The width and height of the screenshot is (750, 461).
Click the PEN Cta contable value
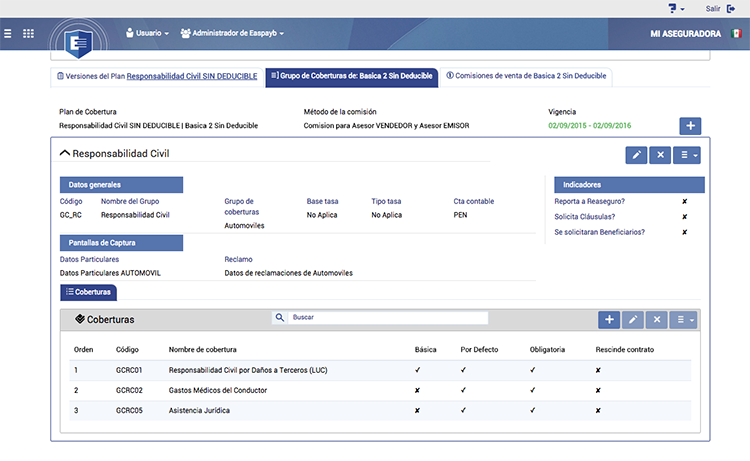(460, 215)
